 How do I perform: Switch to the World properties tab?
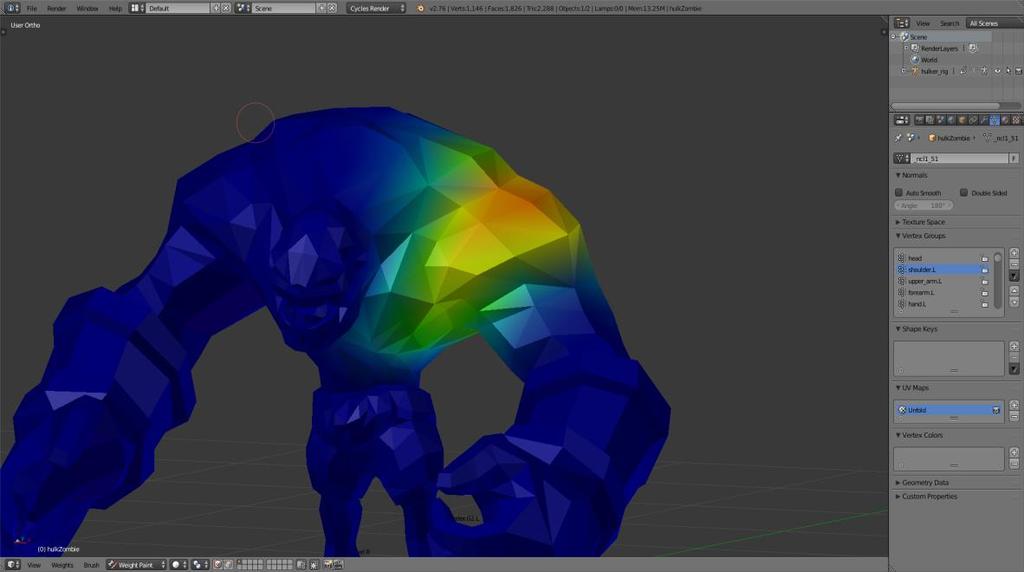(951, 120)
